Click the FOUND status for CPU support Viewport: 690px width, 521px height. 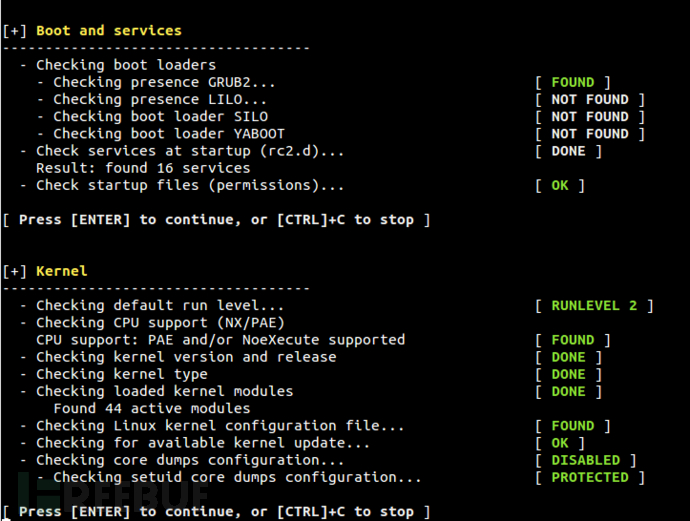[572, 340]
